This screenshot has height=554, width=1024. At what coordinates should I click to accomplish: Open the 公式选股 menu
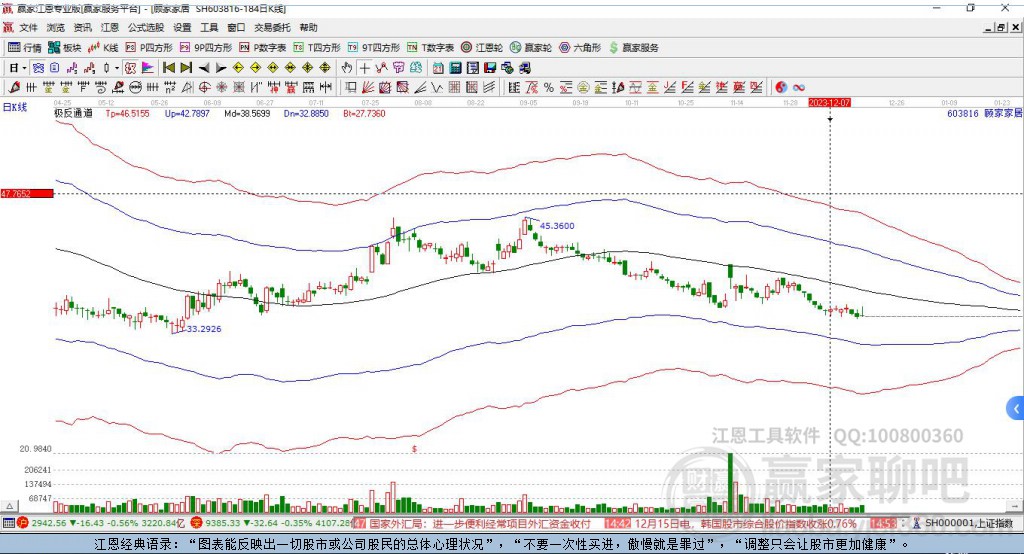[146, 27]
